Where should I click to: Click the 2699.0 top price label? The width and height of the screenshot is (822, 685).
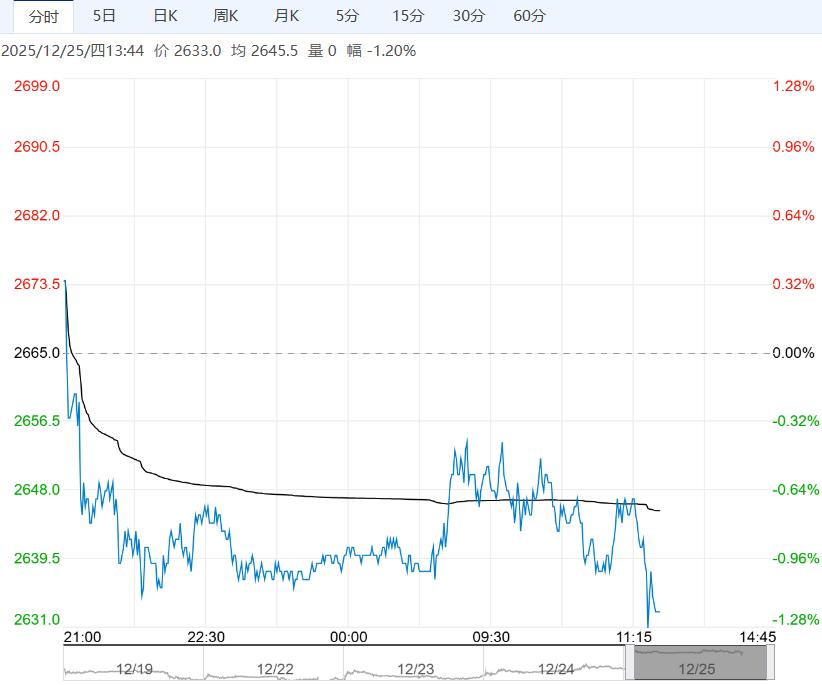pos(36,86)
